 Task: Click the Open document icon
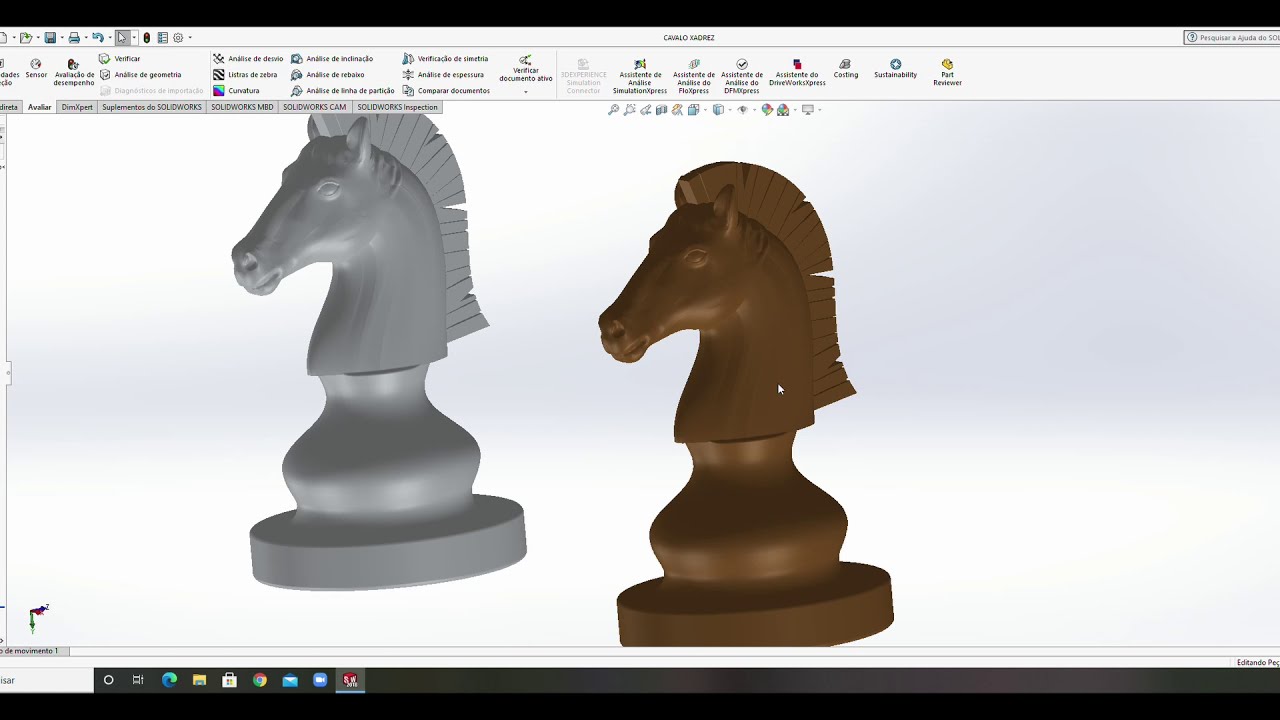(x=26, y=38)
